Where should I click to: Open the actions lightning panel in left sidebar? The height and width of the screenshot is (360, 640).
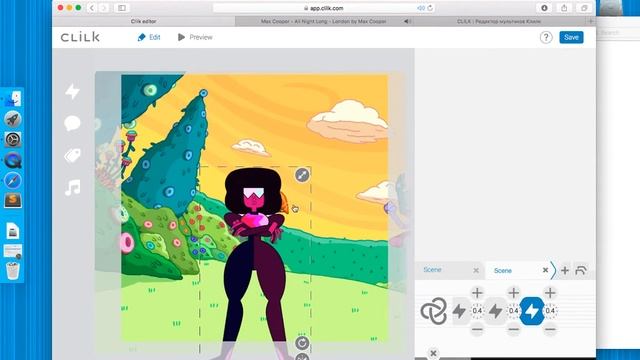pyautogui.click(x=73, y=91)
